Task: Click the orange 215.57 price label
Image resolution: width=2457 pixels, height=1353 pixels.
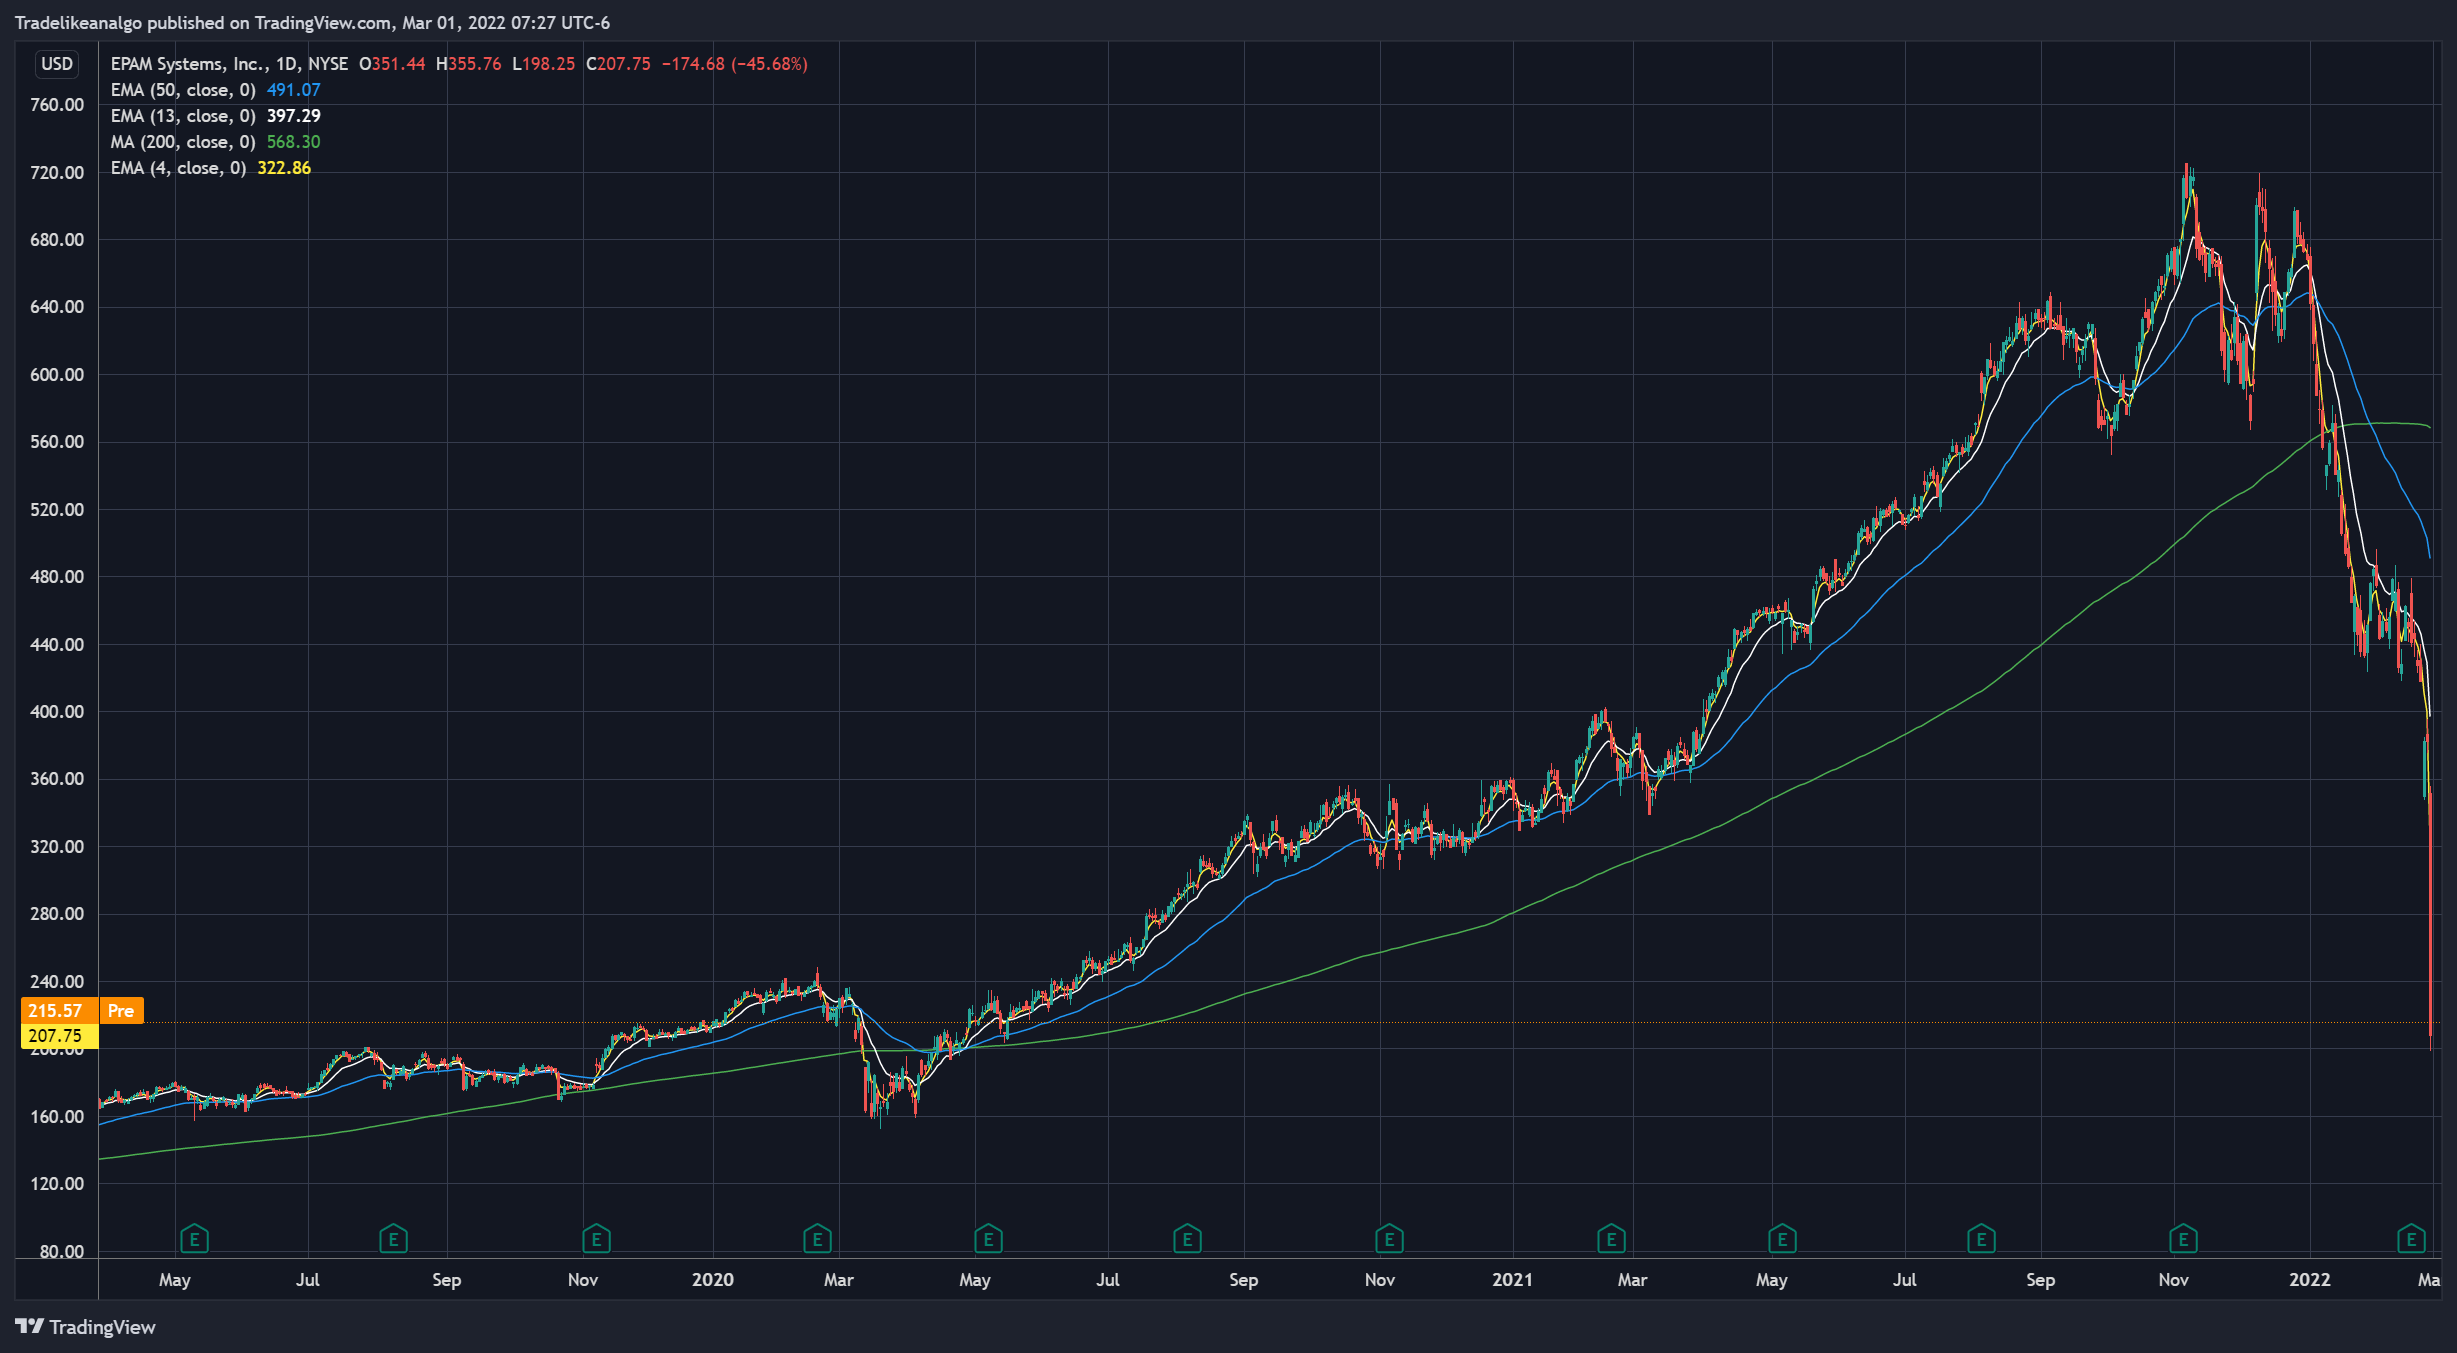Action: pyautogui.click(x=59, y=1010)
